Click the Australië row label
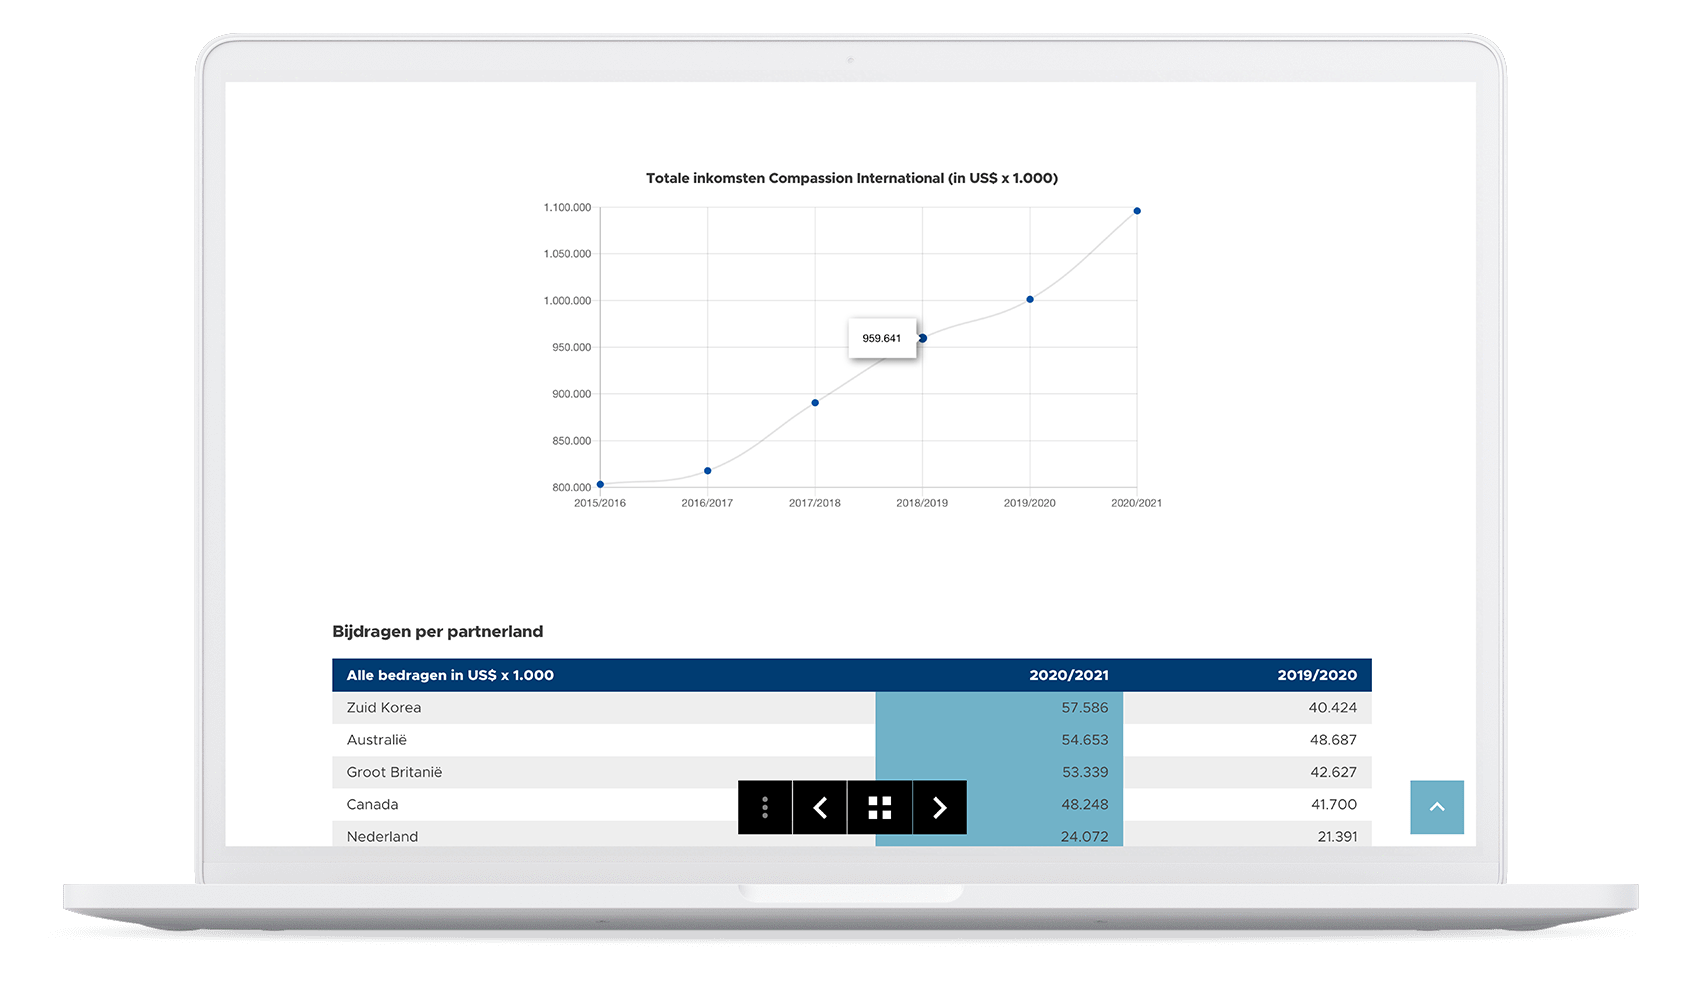 (376, 740)
